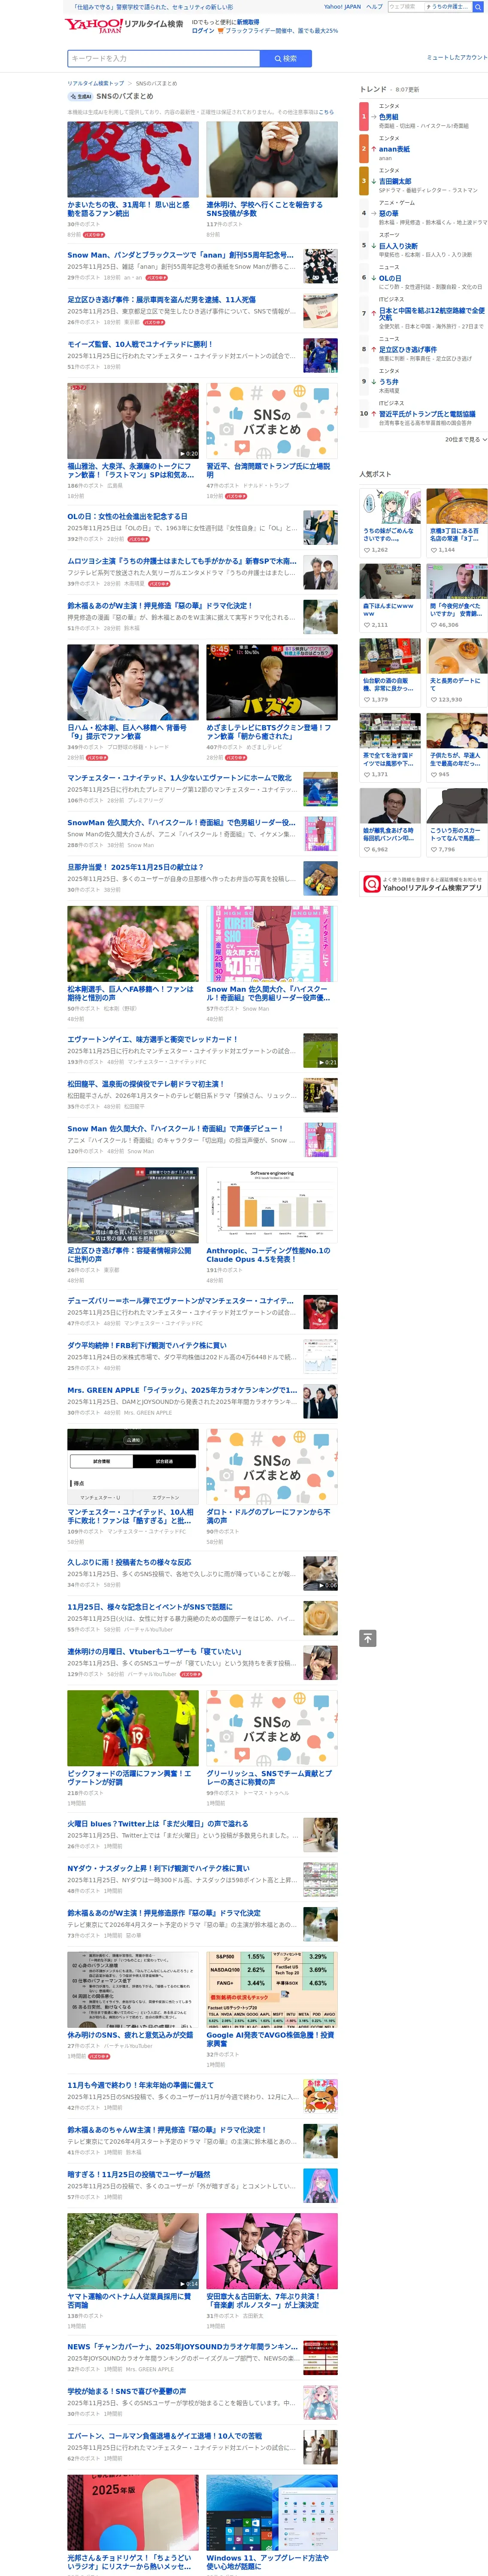Open Yahoo! JAPAN link in header
The image size is (488, 2576).
click(x=342, y=7)
